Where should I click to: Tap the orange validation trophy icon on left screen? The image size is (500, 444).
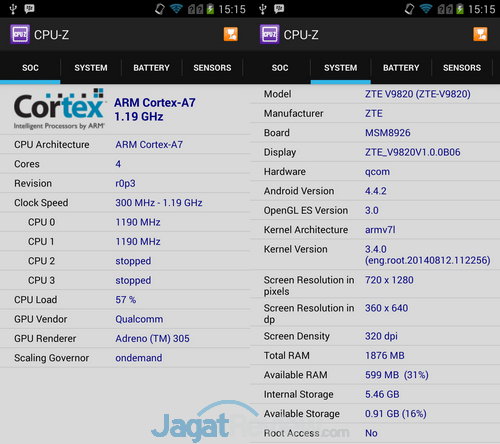(231, 34)
